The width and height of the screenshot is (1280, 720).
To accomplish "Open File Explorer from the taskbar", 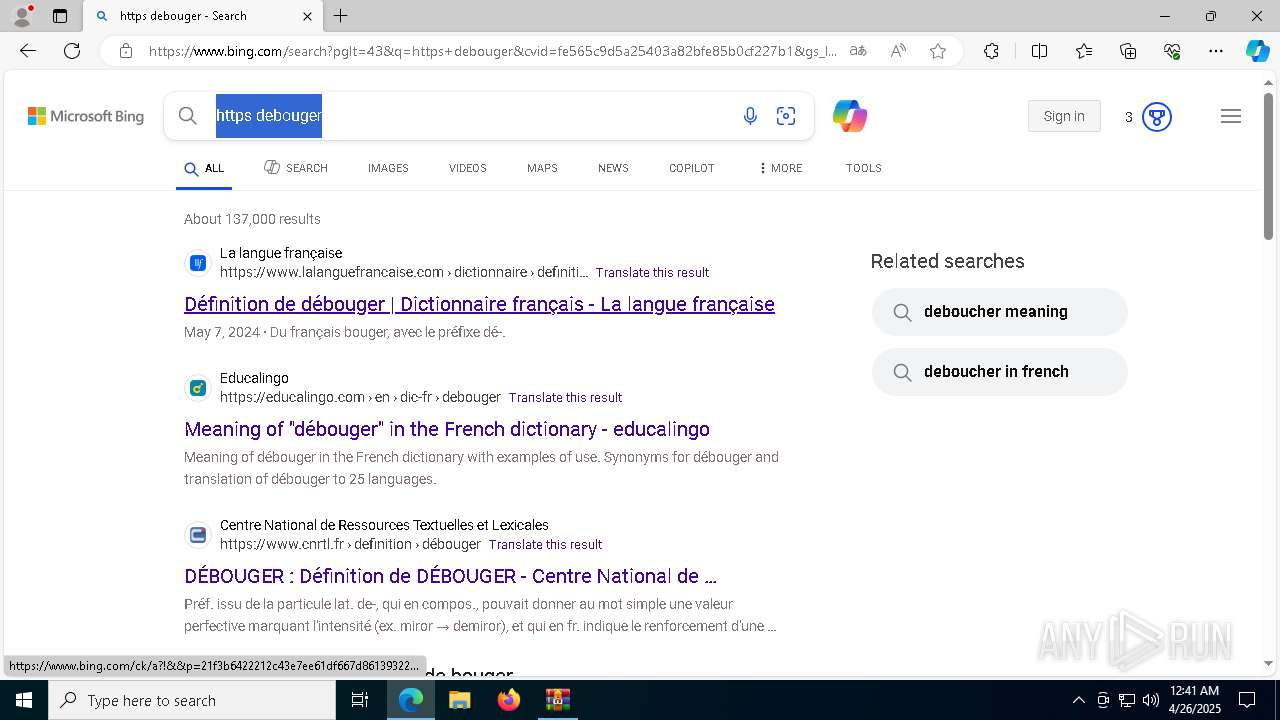I will coord(459,700).
